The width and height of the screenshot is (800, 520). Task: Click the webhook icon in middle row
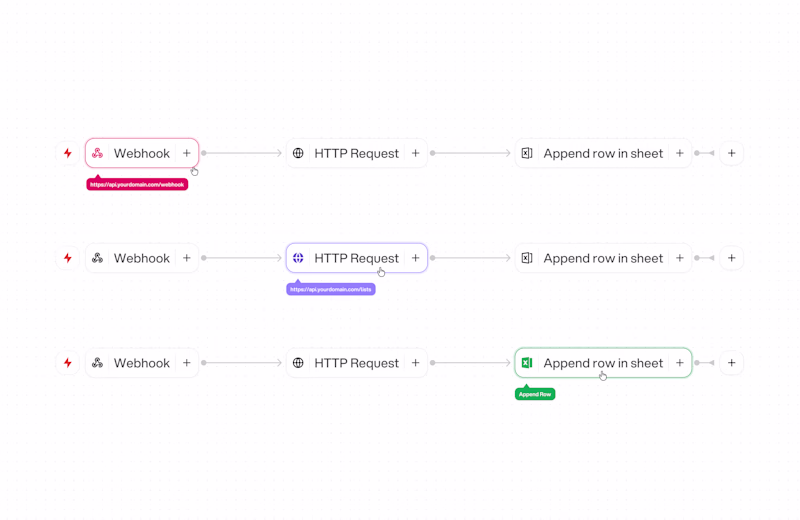pyautogui.click(x=97, y=258)
